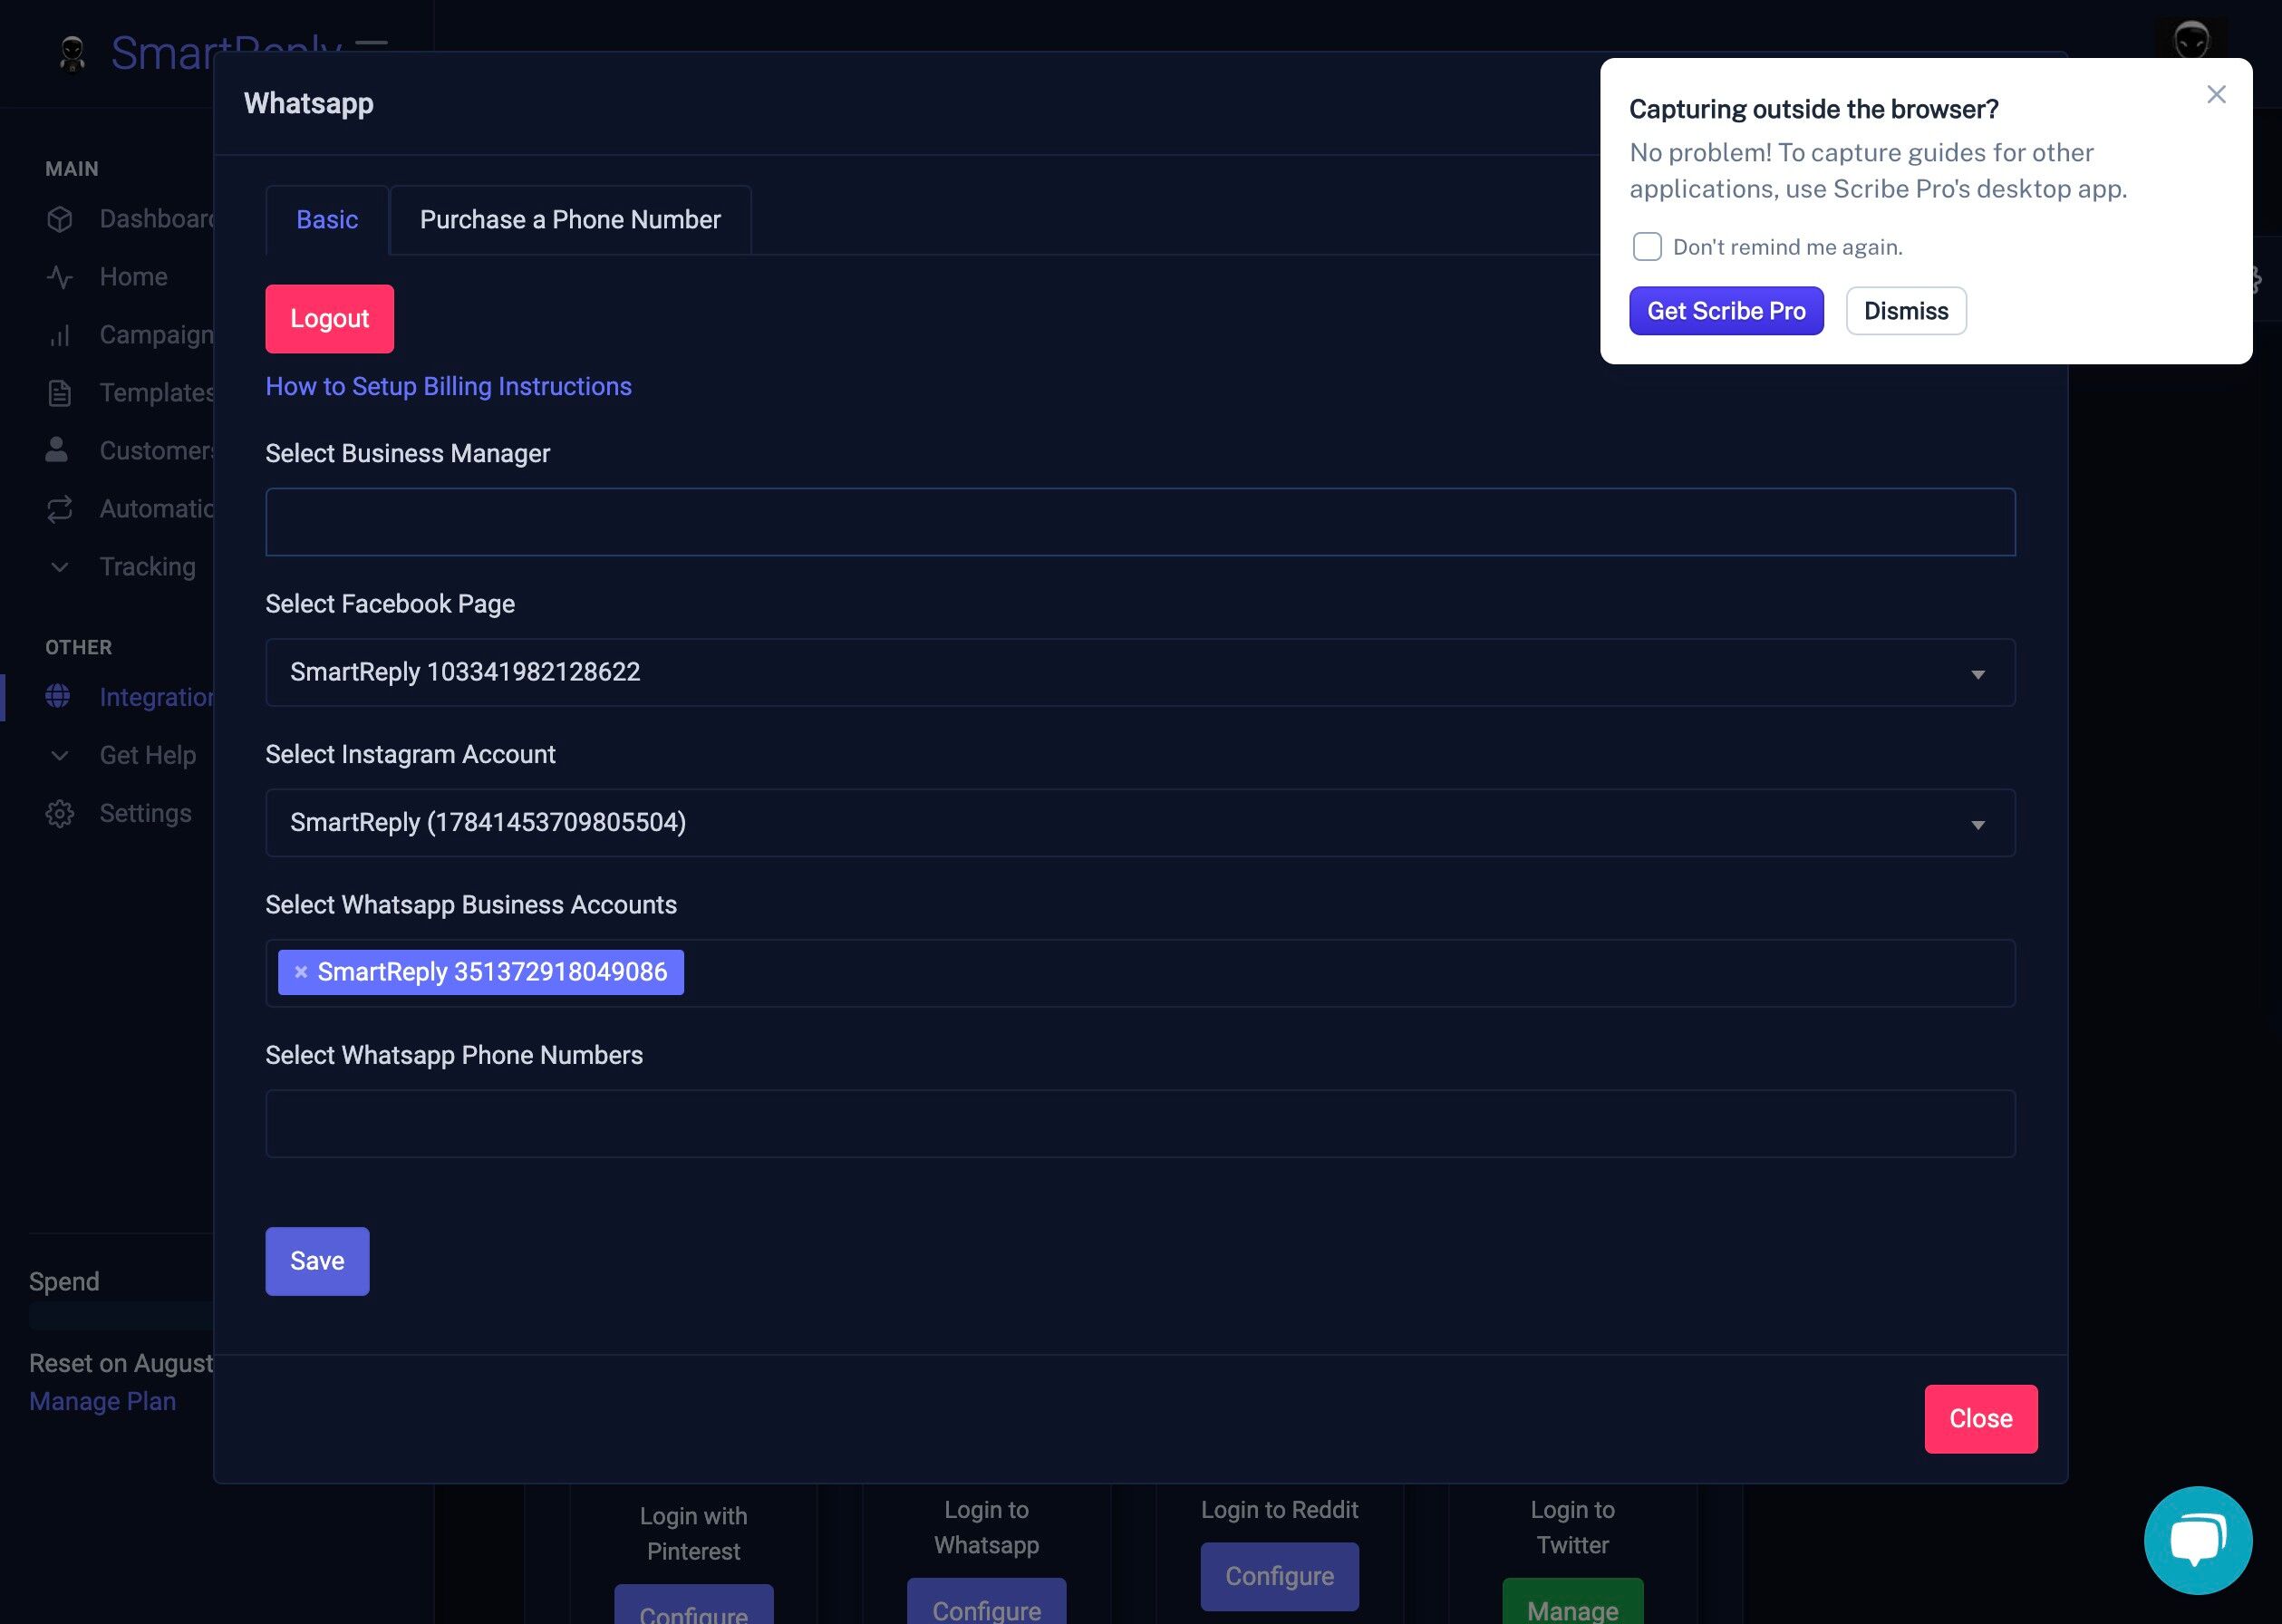Click the Settings gear icon in sidebar
This screenshot has height=1624, width=2282.
point(60,814)
